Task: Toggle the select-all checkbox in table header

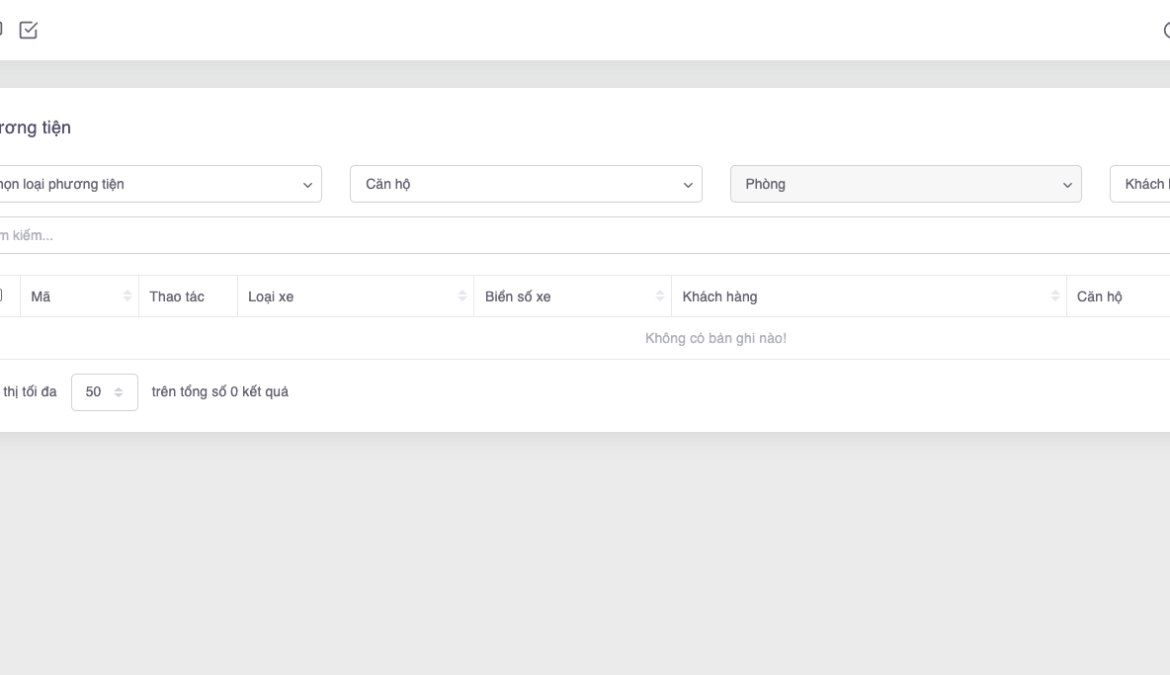Action: point(2,296)
